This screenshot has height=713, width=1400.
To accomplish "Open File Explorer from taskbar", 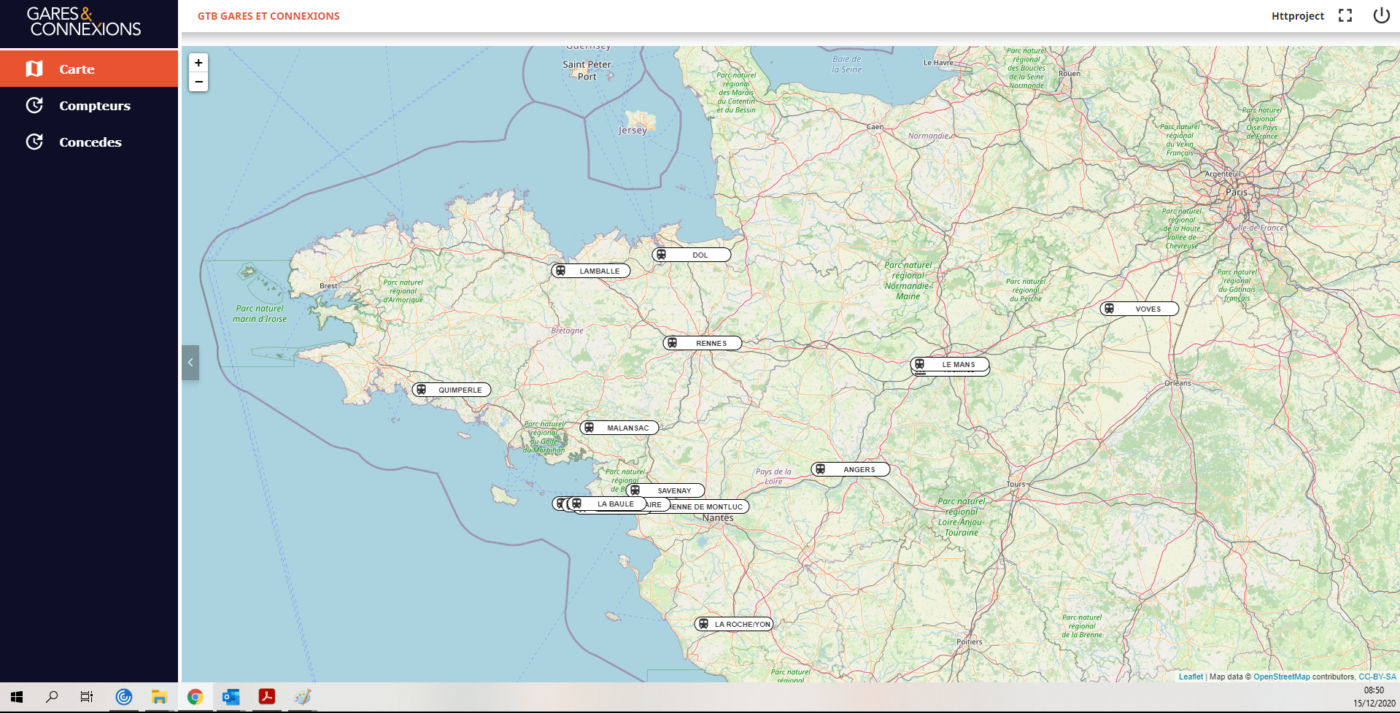I will pos(158,697).
